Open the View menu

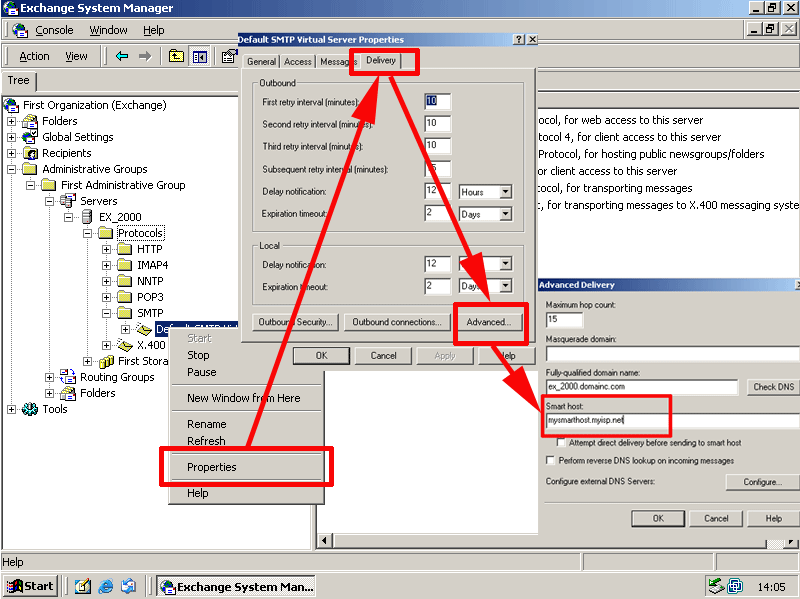(x=76, y=56)
